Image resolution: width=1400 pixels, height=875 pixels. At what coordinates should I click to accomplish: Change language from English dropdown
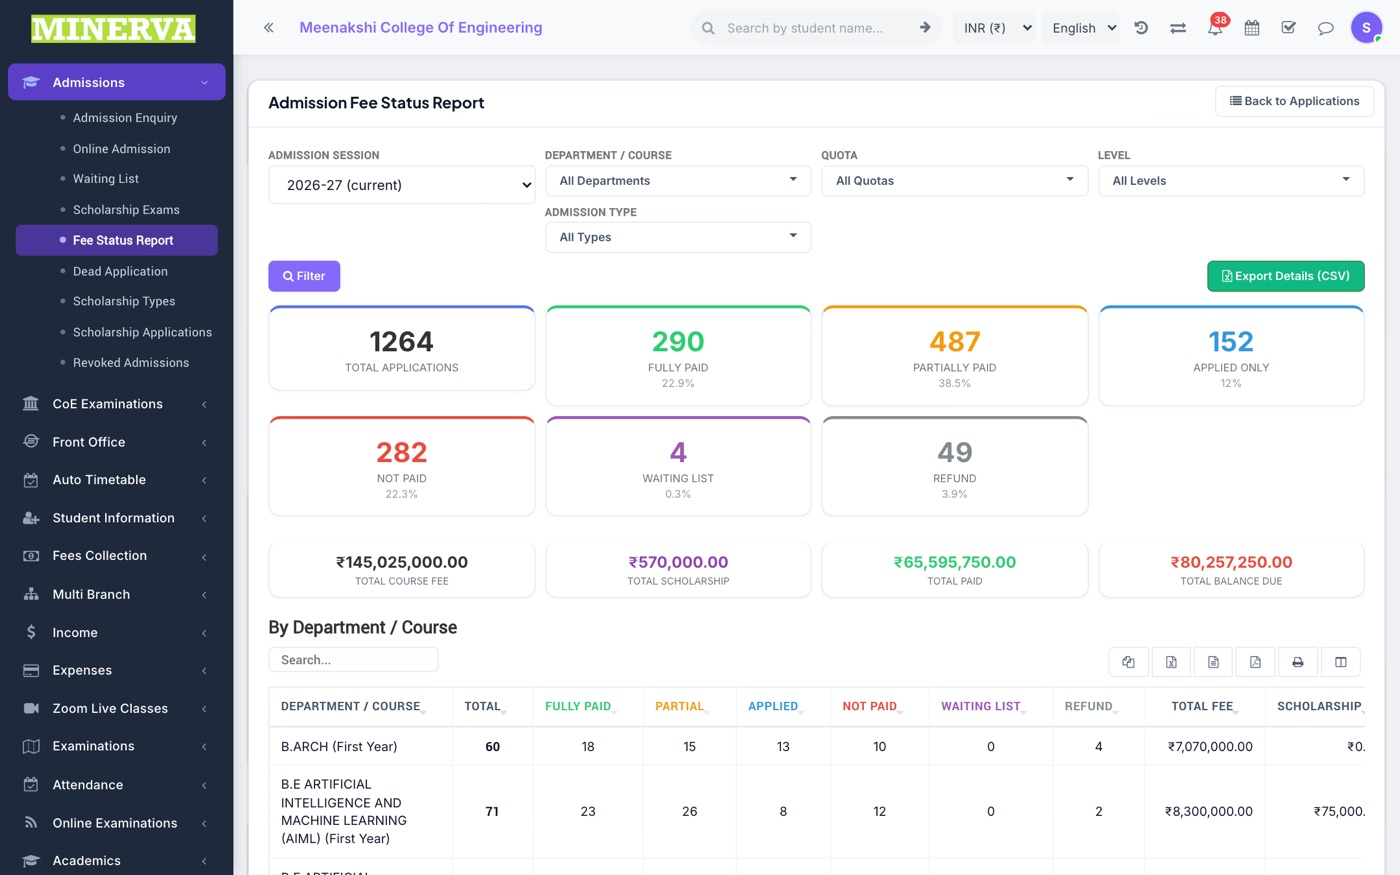tap(1081, 28)
